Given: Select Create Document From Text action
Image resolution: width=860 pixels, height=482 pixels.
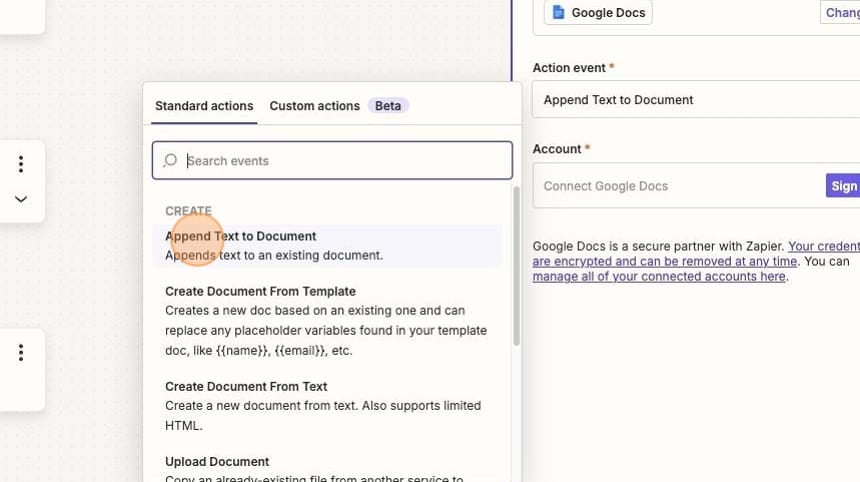Looking at the screenshot, I should pos(327,406).
